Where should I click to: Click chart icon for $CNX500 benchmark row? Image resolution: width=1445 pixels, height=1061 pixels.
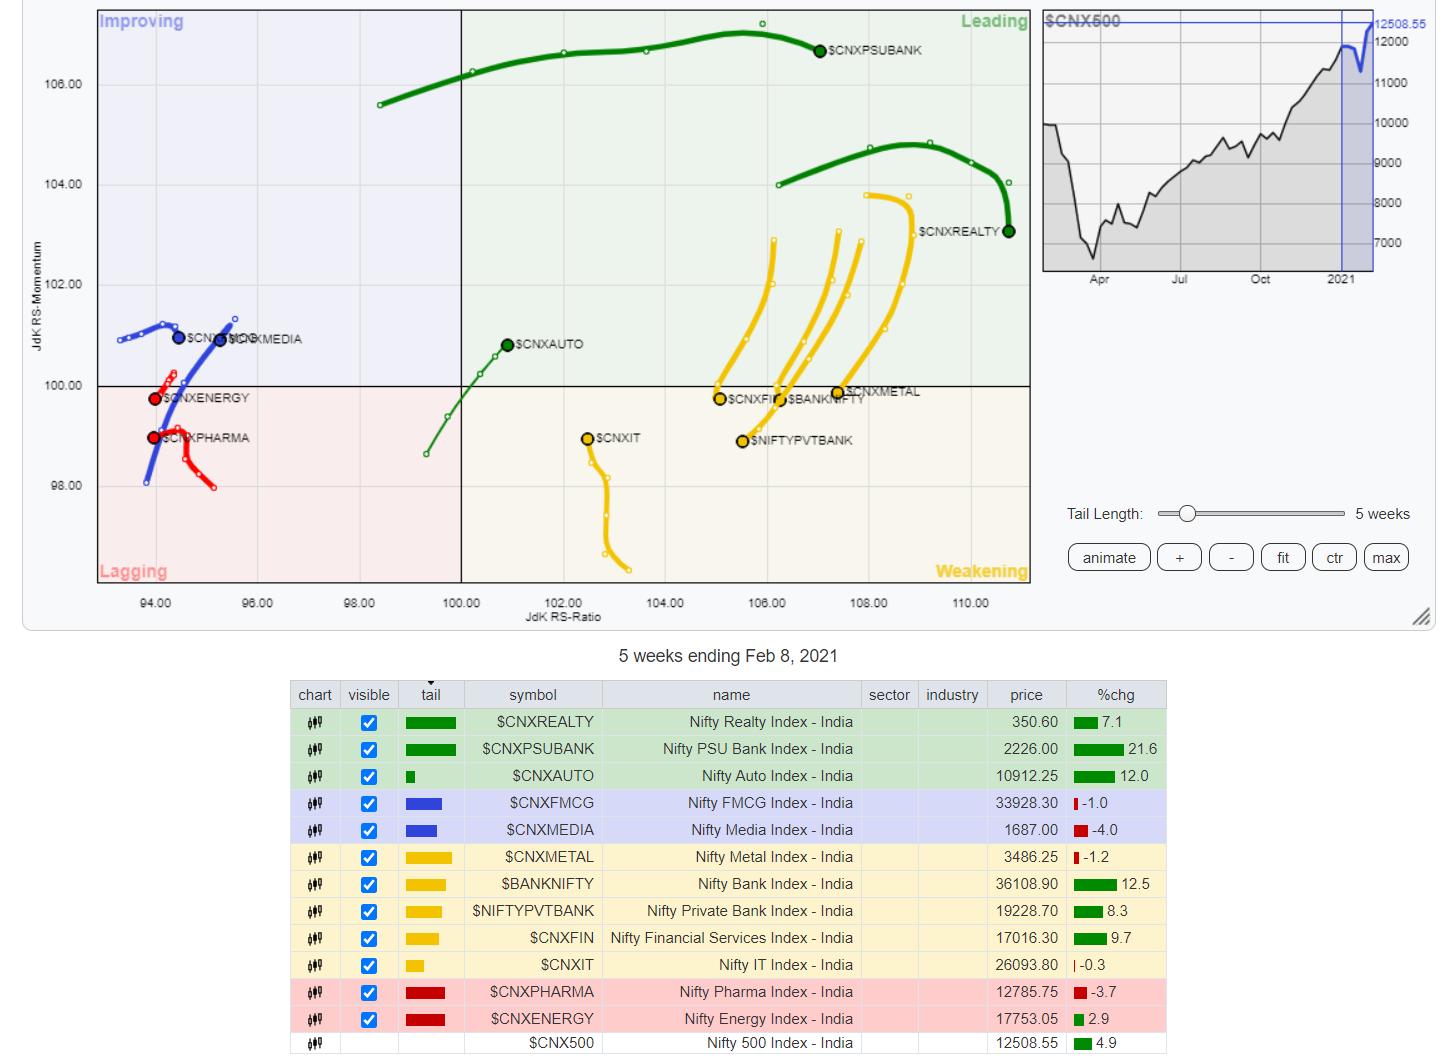coord(314,1043)
